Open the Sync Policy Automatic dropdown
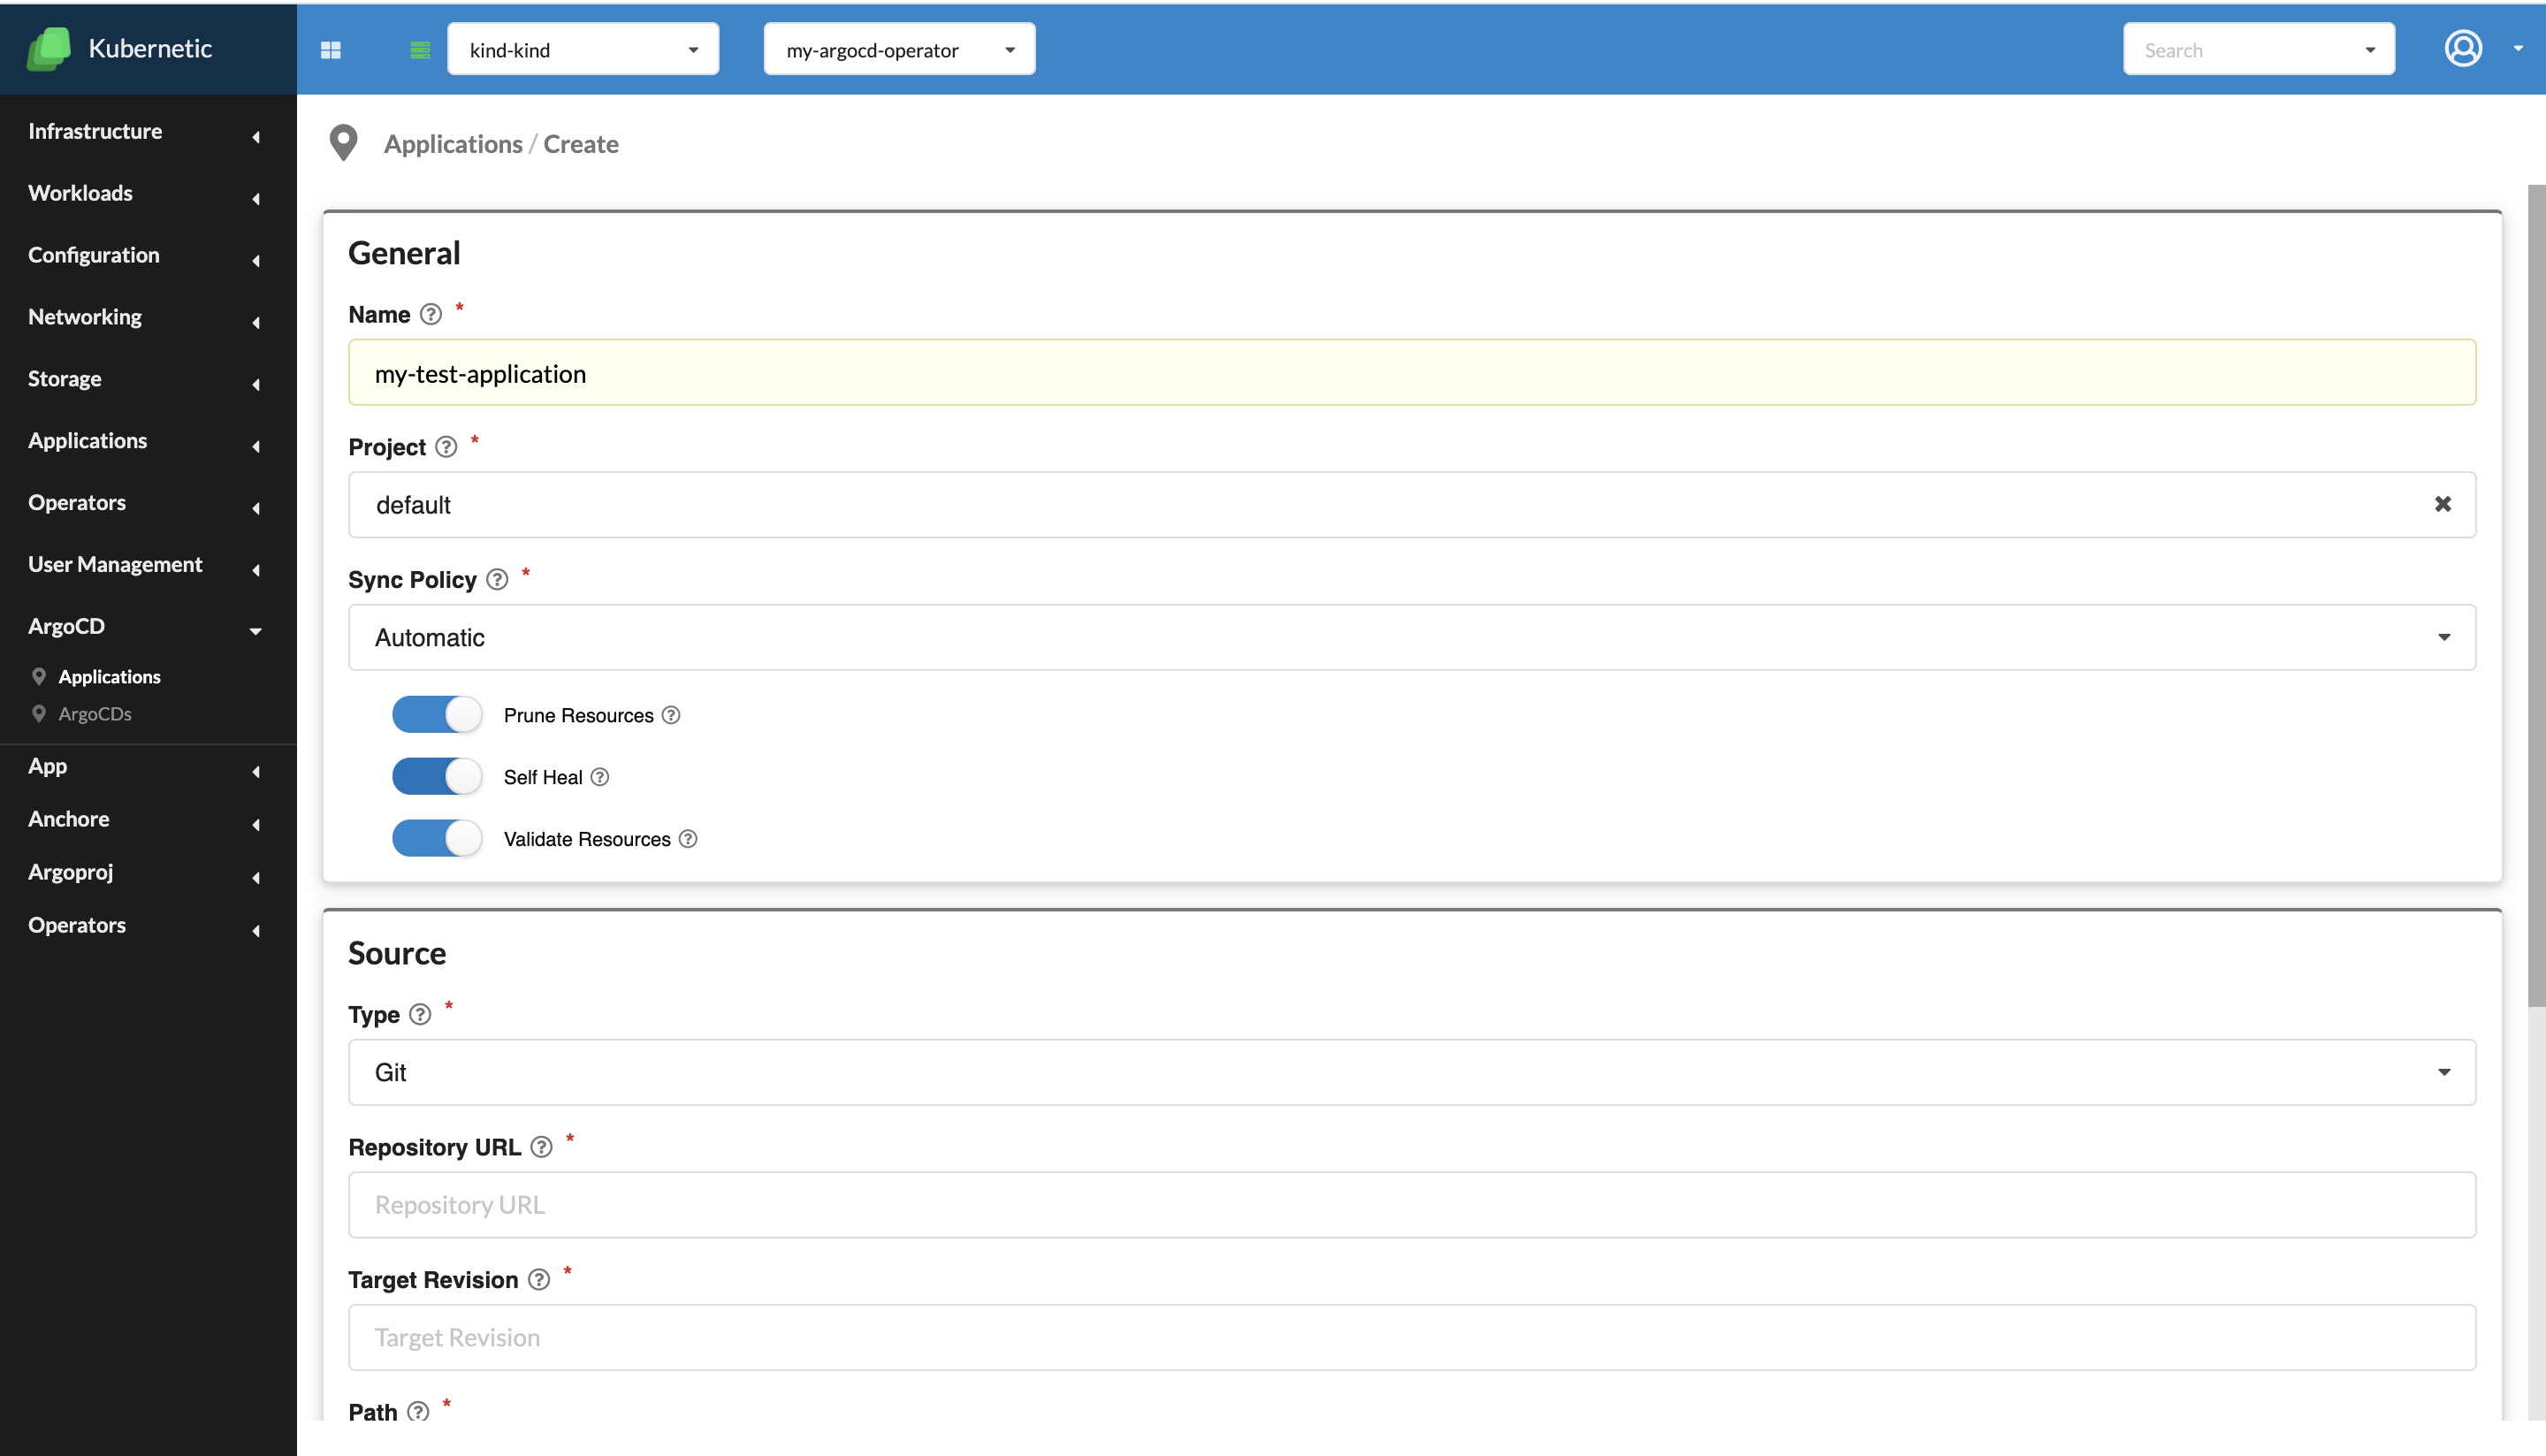Image resolution: width=2546 pixels, height=1456 pixels. [1412, 637]
